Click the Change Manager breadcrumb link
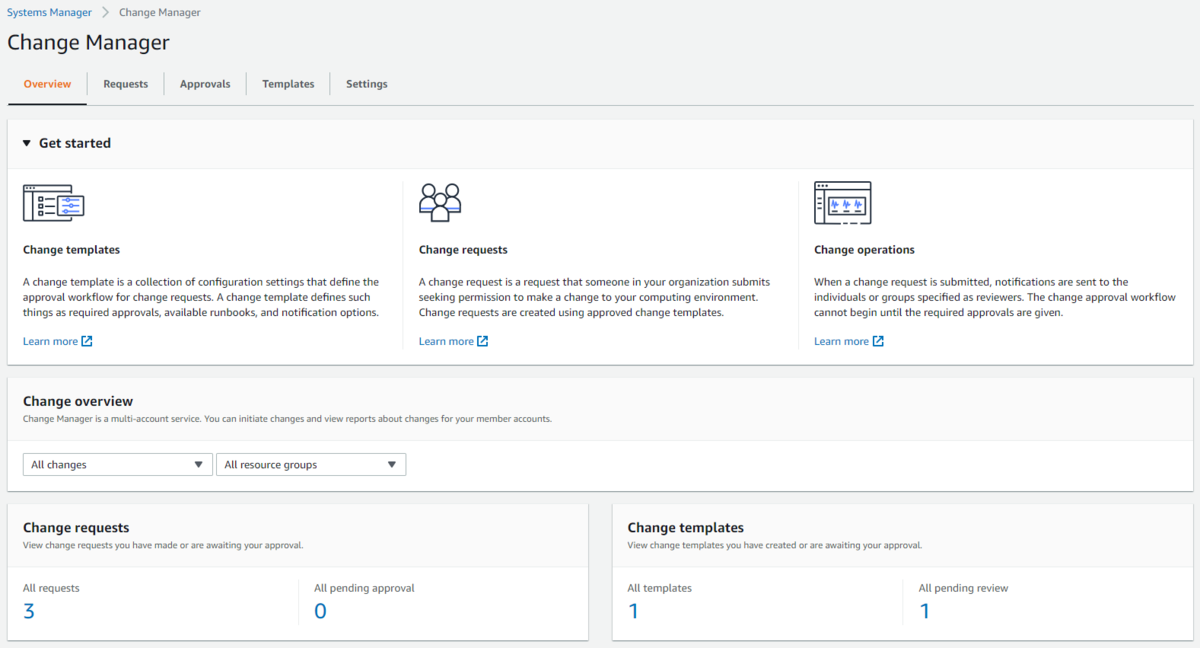 pos(159,12)
